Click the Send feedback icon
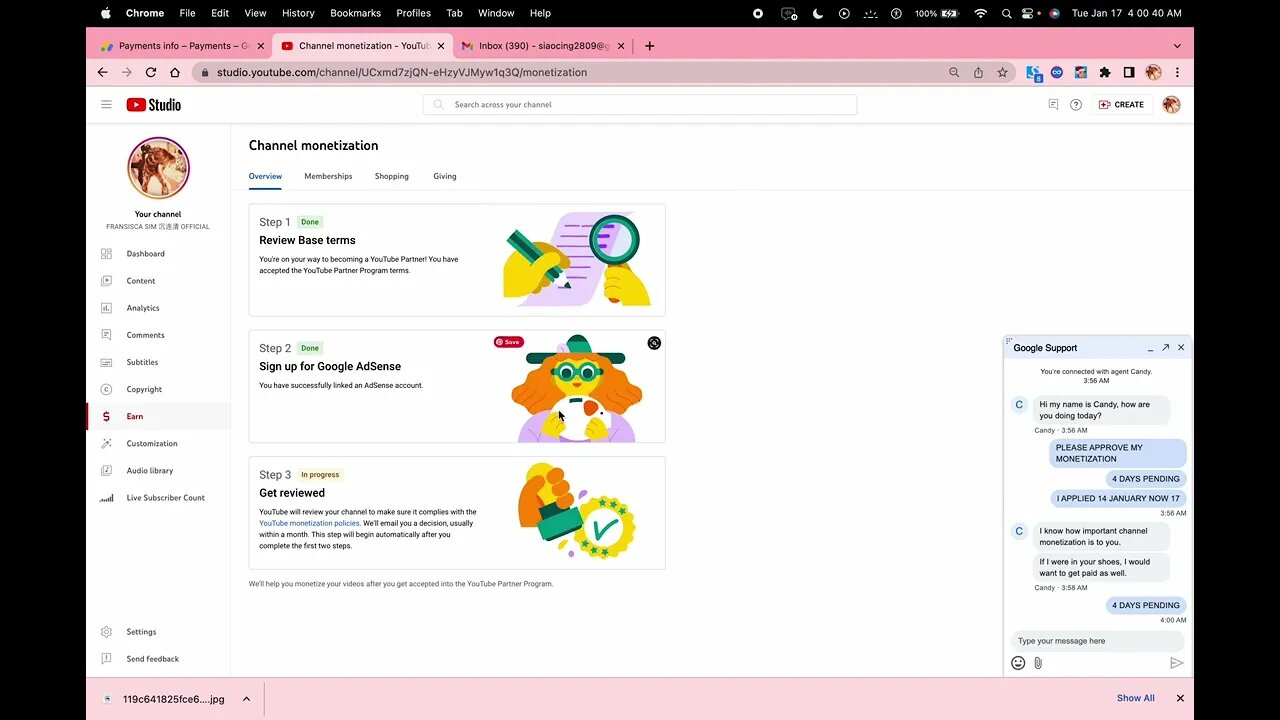The width and height of the screenshot is (1280, 720). pyautogui.click(x=106, y=659)
